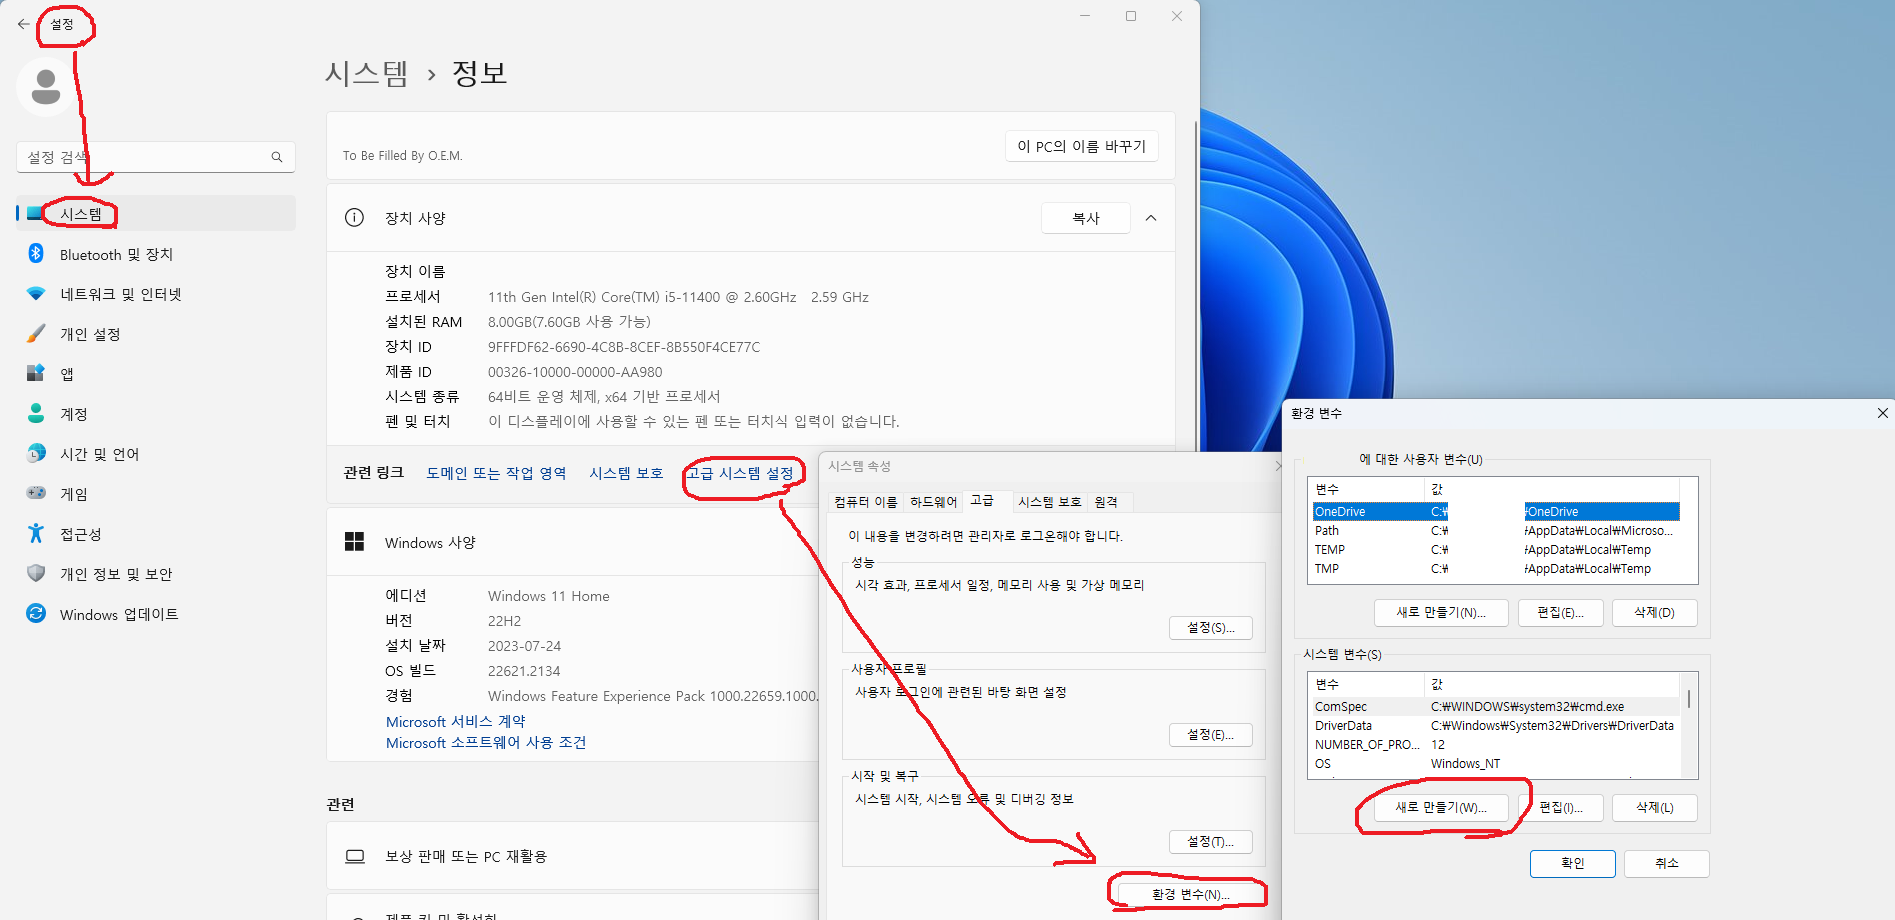The width and height of the screenshot is (1895, 920).
Task: Select the TMP user variable row
Action: [1496, 568]
